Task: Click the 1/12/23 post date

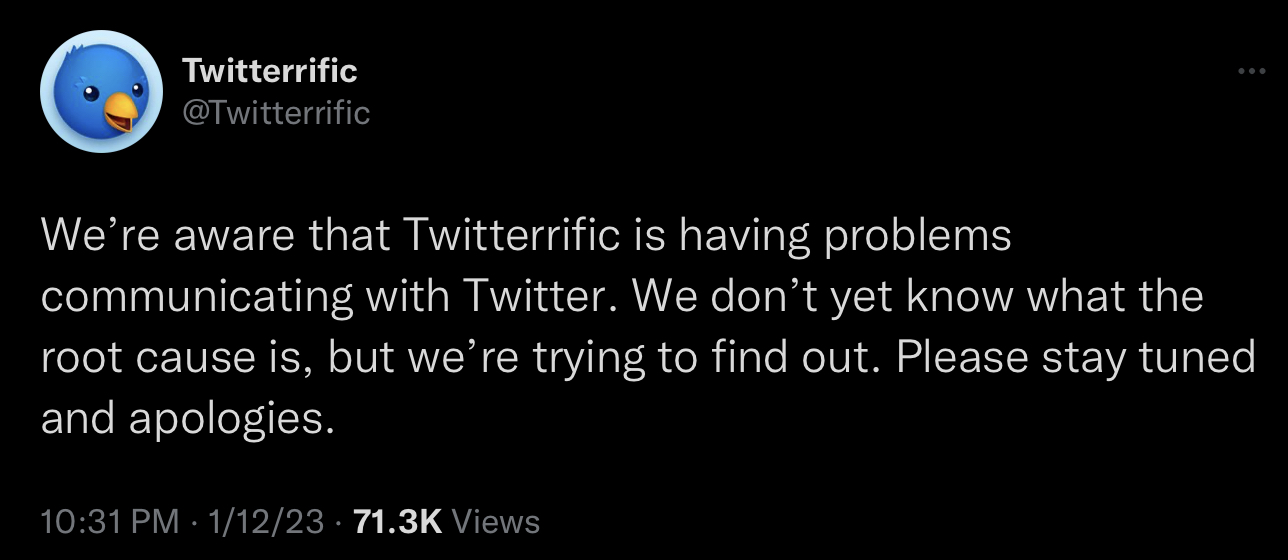Action: [261, 521]
